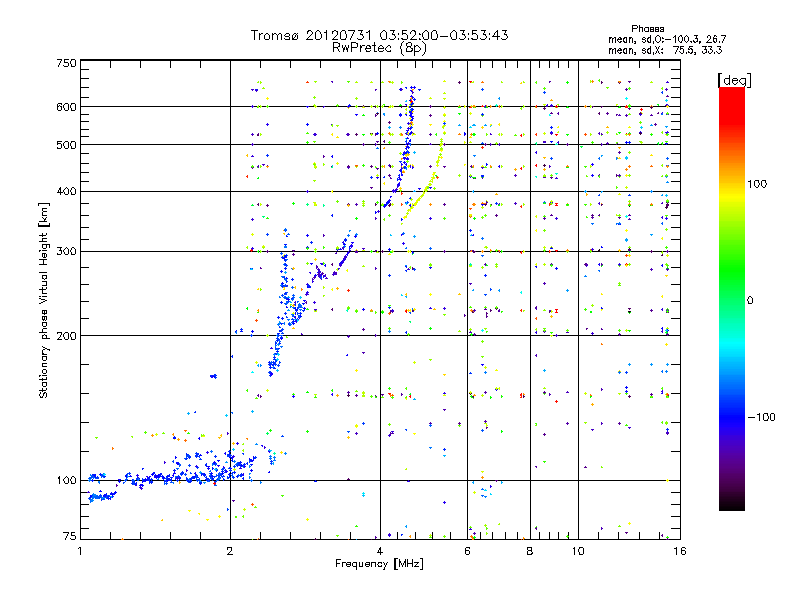
Task: Click the 'mean, sd,O:-100.3, 26.7' line
Action: click(667, 39)
